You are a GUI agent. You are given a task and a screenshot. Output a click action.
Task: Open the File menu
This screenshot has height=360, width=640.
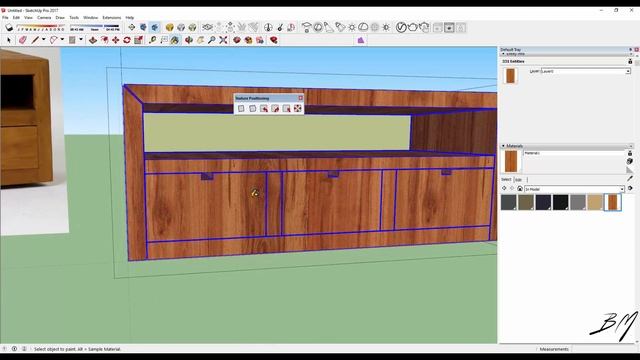[x=5, y=18]
